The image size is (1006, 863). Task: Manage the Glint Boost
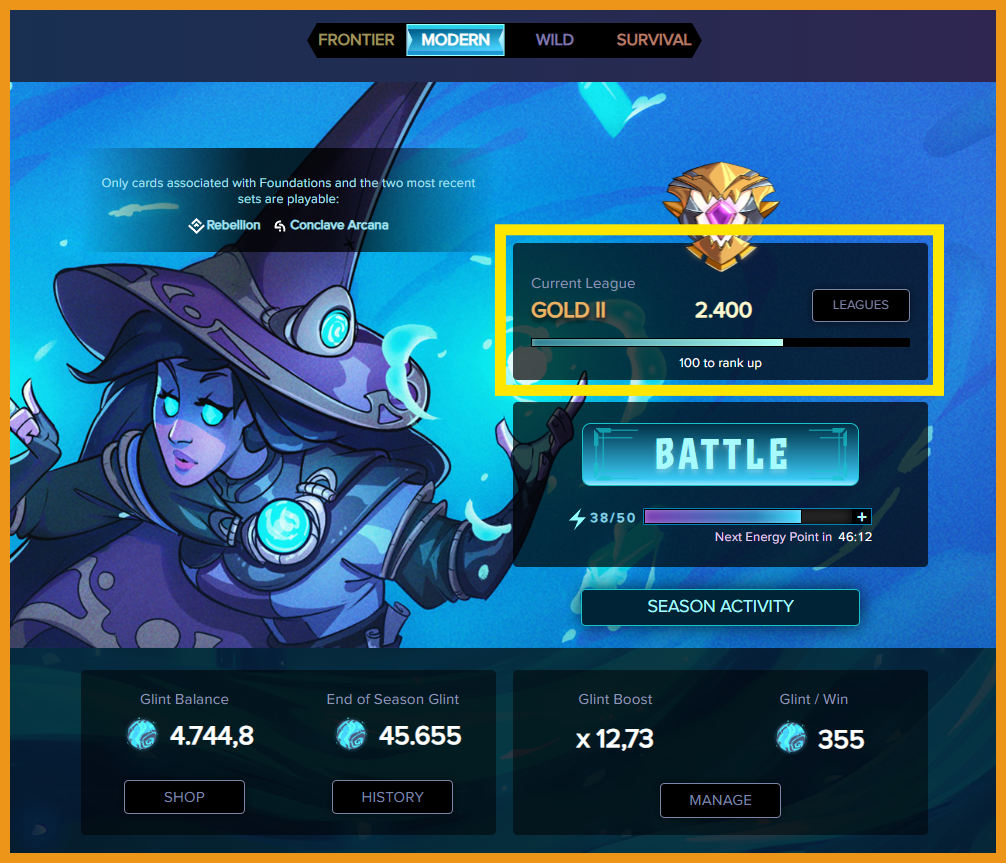click(x=720, y=800)
